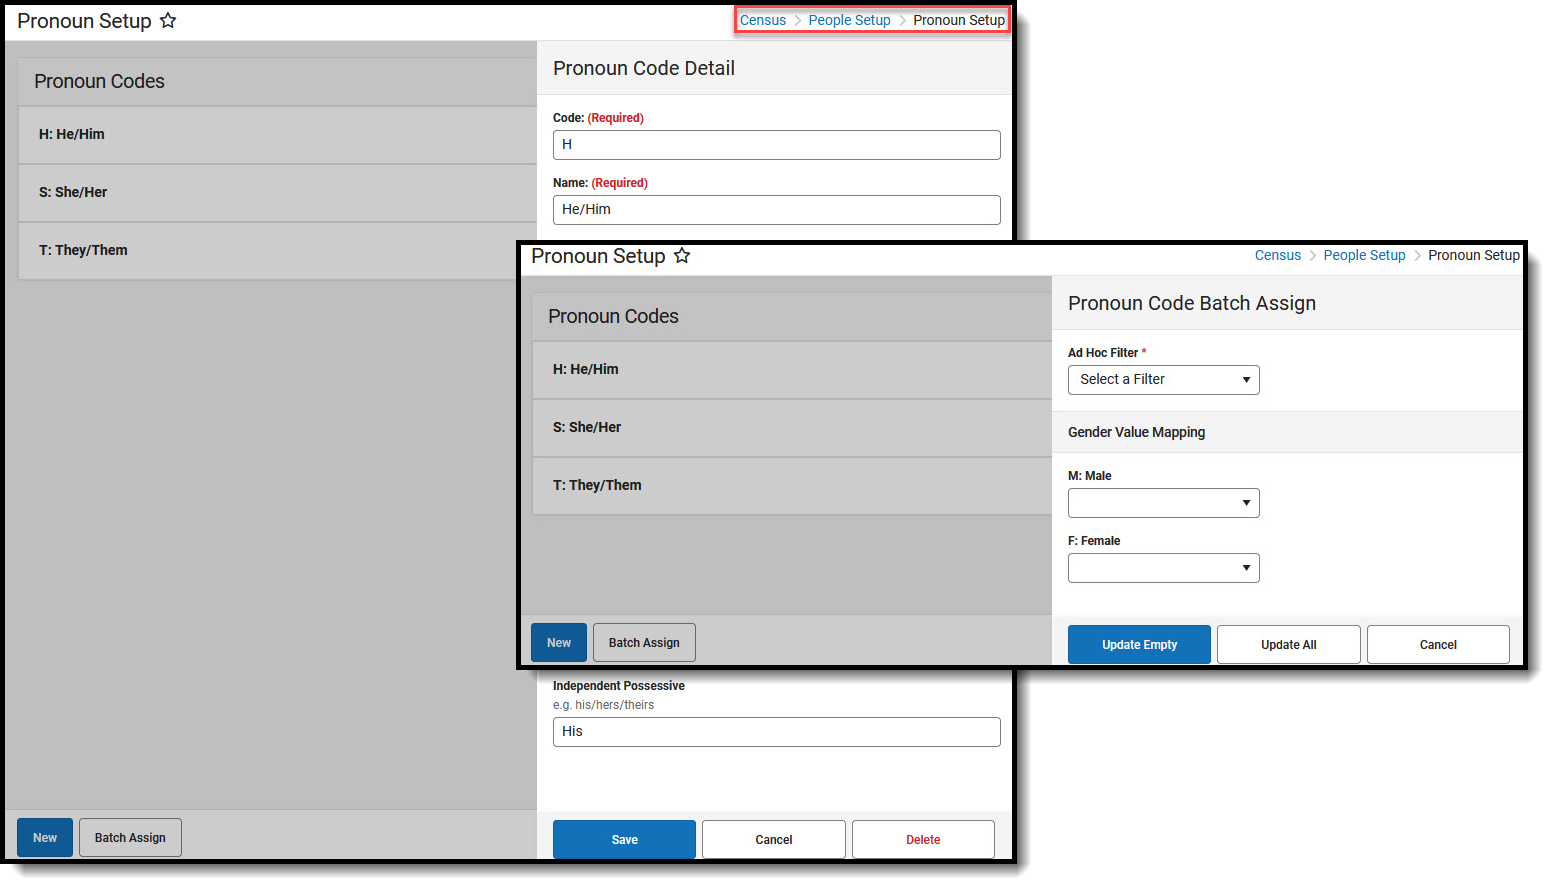
Task: Delete the current pronoun code
Action: [922, 839]
